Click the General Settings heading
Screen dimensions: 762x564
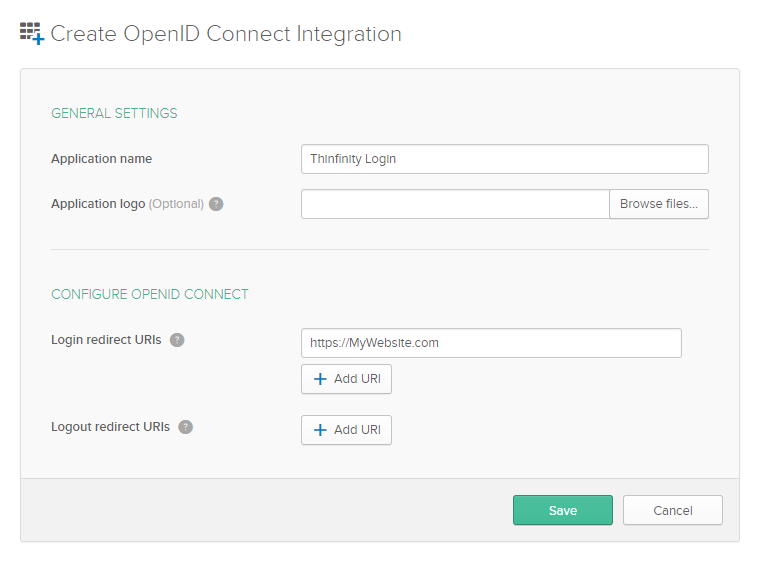[114, 113]
